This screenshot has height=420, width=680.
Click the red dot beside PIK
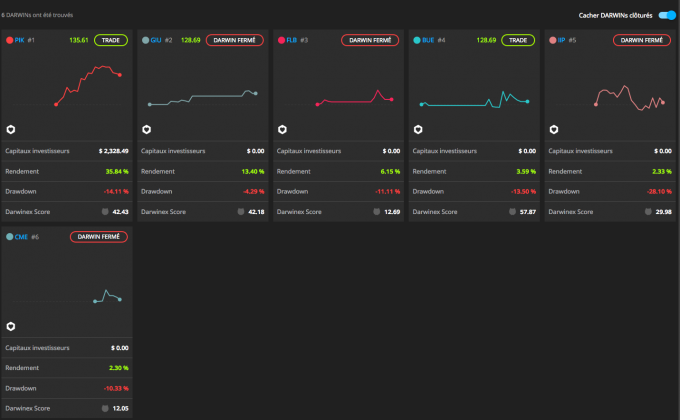(10, 40)
